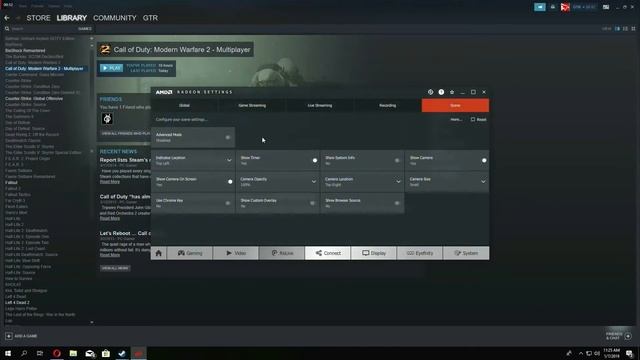Toggle the Use Chroma Key switch

(x=228, y=203)
